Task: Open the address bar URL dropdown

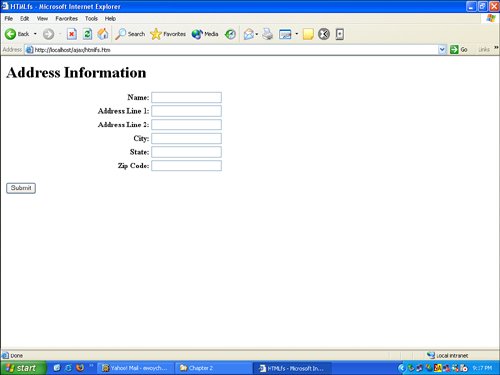Action: tap(442, 50)
